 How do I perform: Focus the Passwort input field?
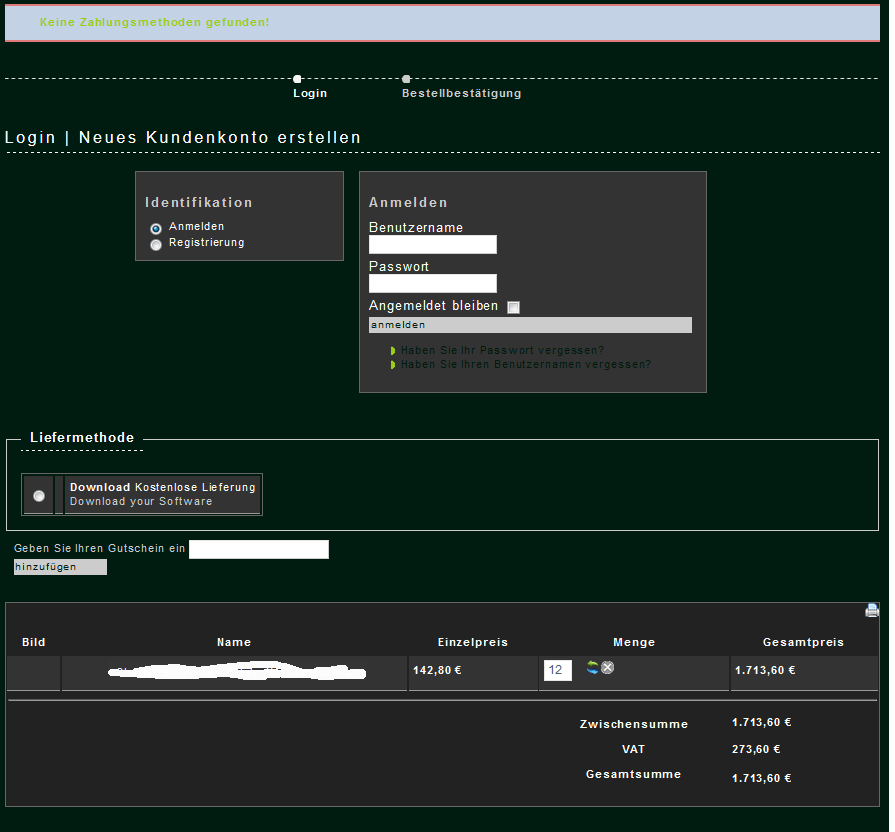pos(432,284)
